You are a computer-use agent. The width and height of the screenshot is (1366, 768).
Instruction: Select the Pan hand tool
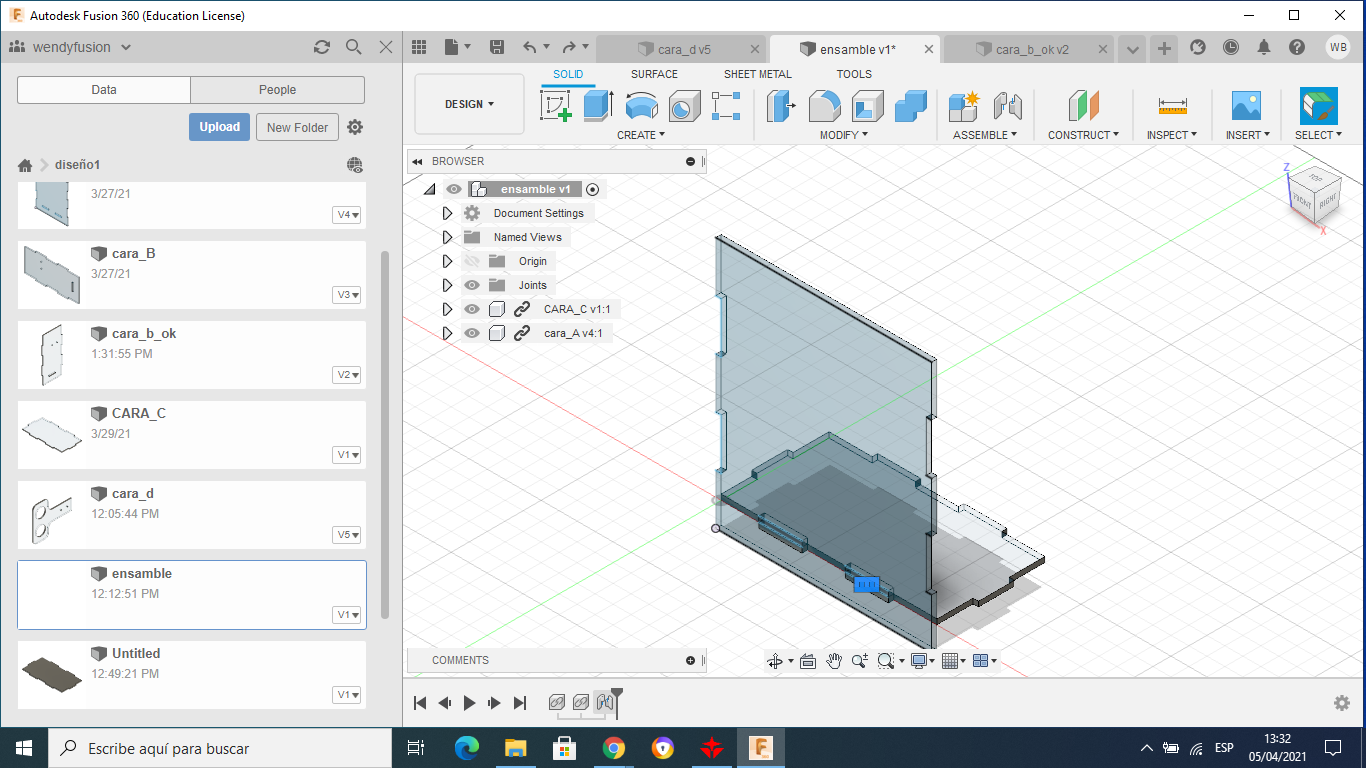coord(834,661)
